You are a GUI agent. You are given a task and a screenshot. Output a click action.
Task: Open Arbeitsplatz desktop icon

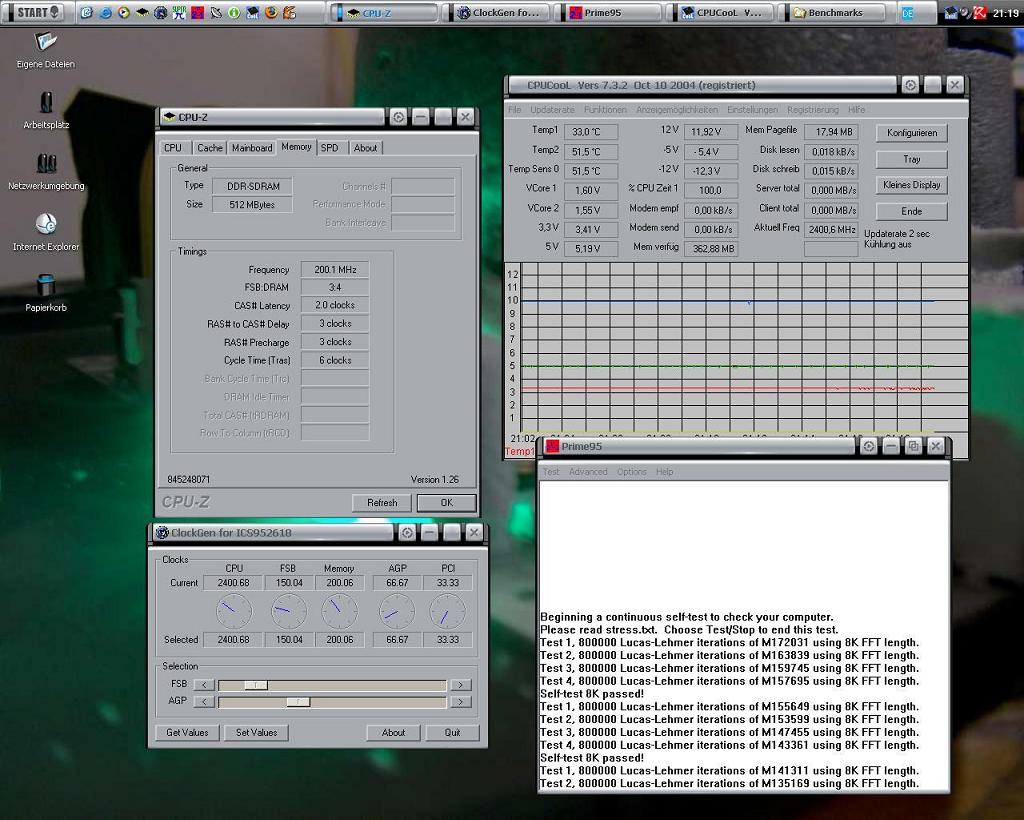point(46,110)
